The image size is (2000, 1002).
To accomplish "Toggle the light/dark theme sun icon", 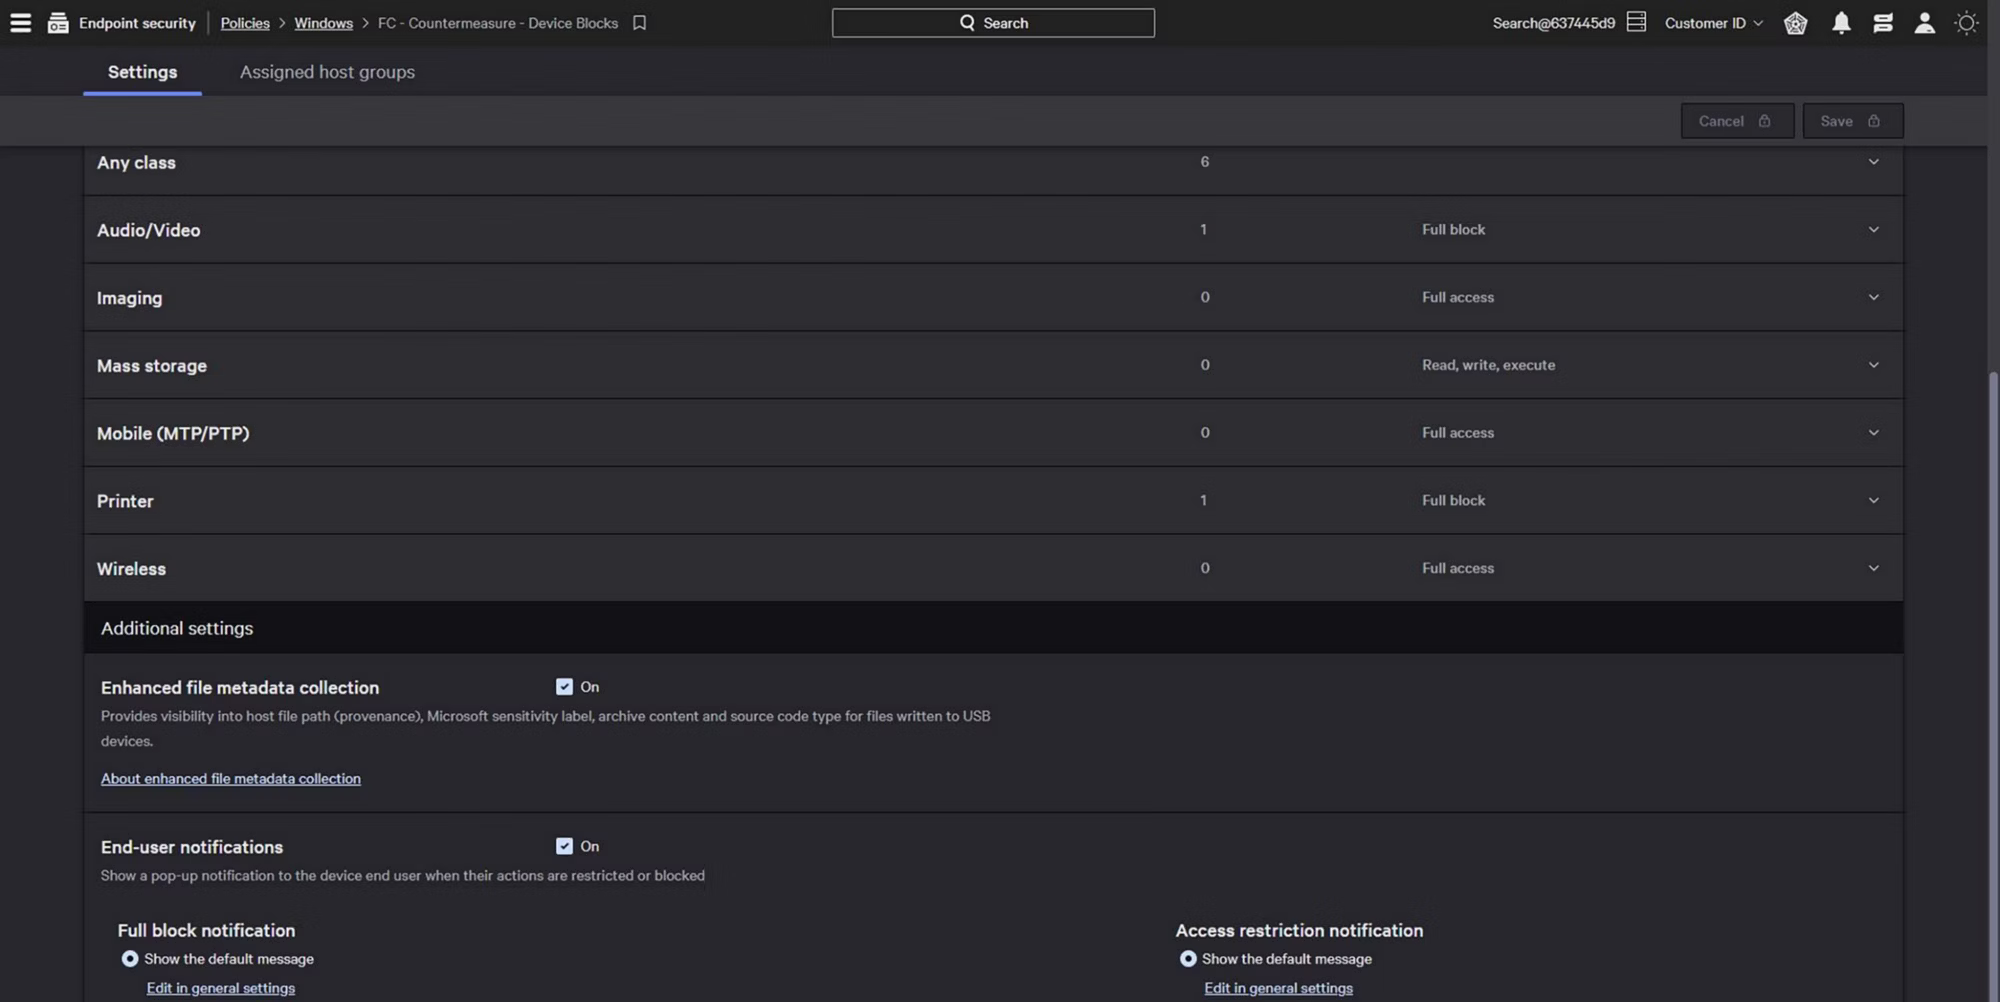I will click(x=1966, y=22).
